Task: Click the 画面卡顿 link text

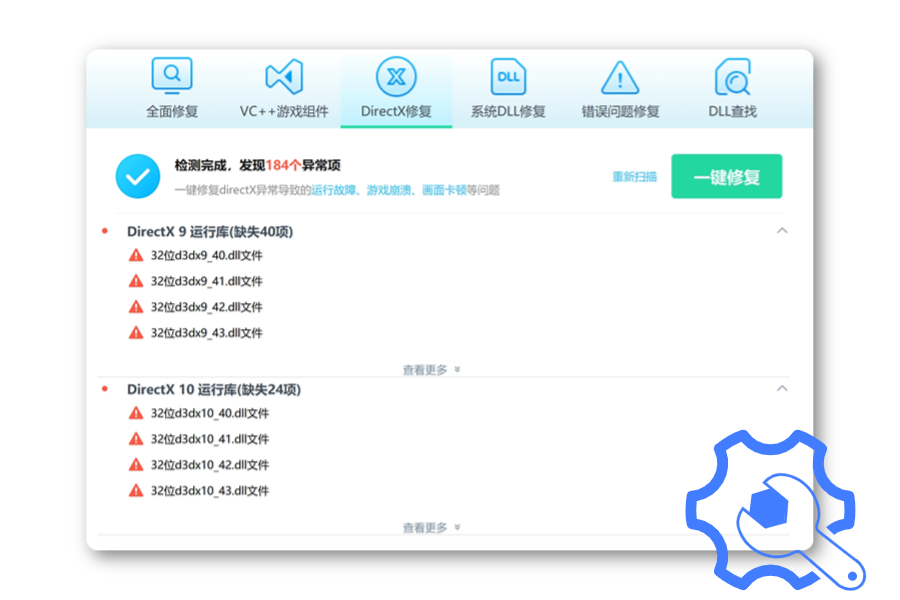Action: (444, 190)
